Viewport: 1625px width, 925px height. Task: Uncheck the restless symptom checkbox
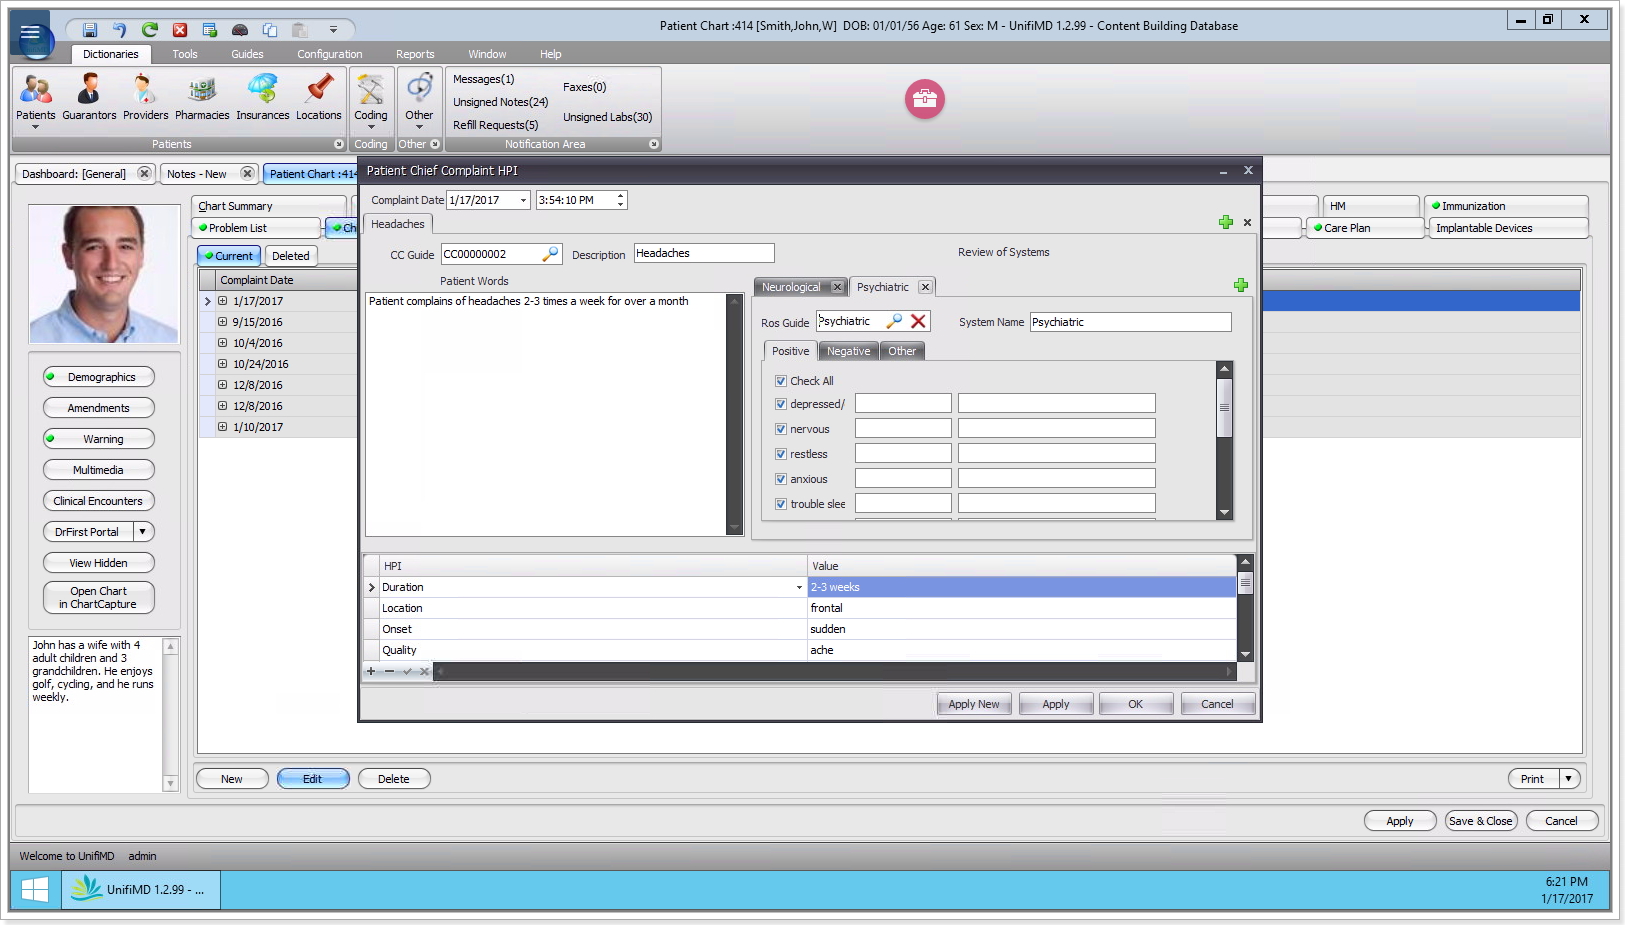[781, 454]
